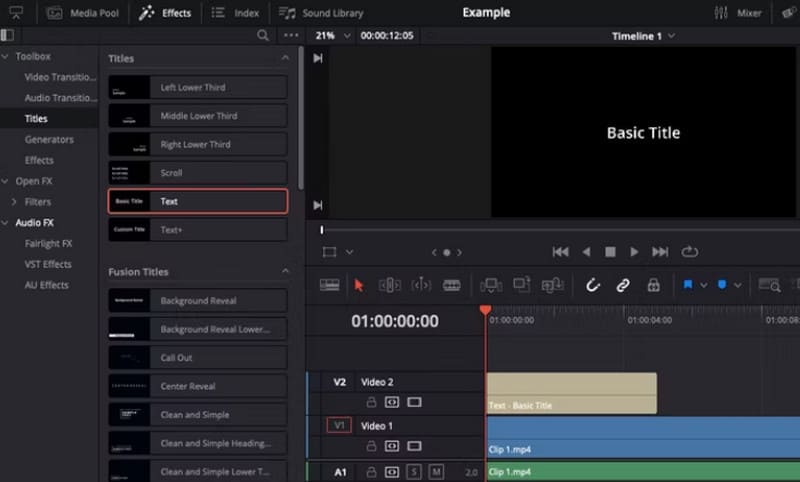Select the Trim Edit Mode tool
Viewport: 800px width, 482px height.
(x=390, y=285)
